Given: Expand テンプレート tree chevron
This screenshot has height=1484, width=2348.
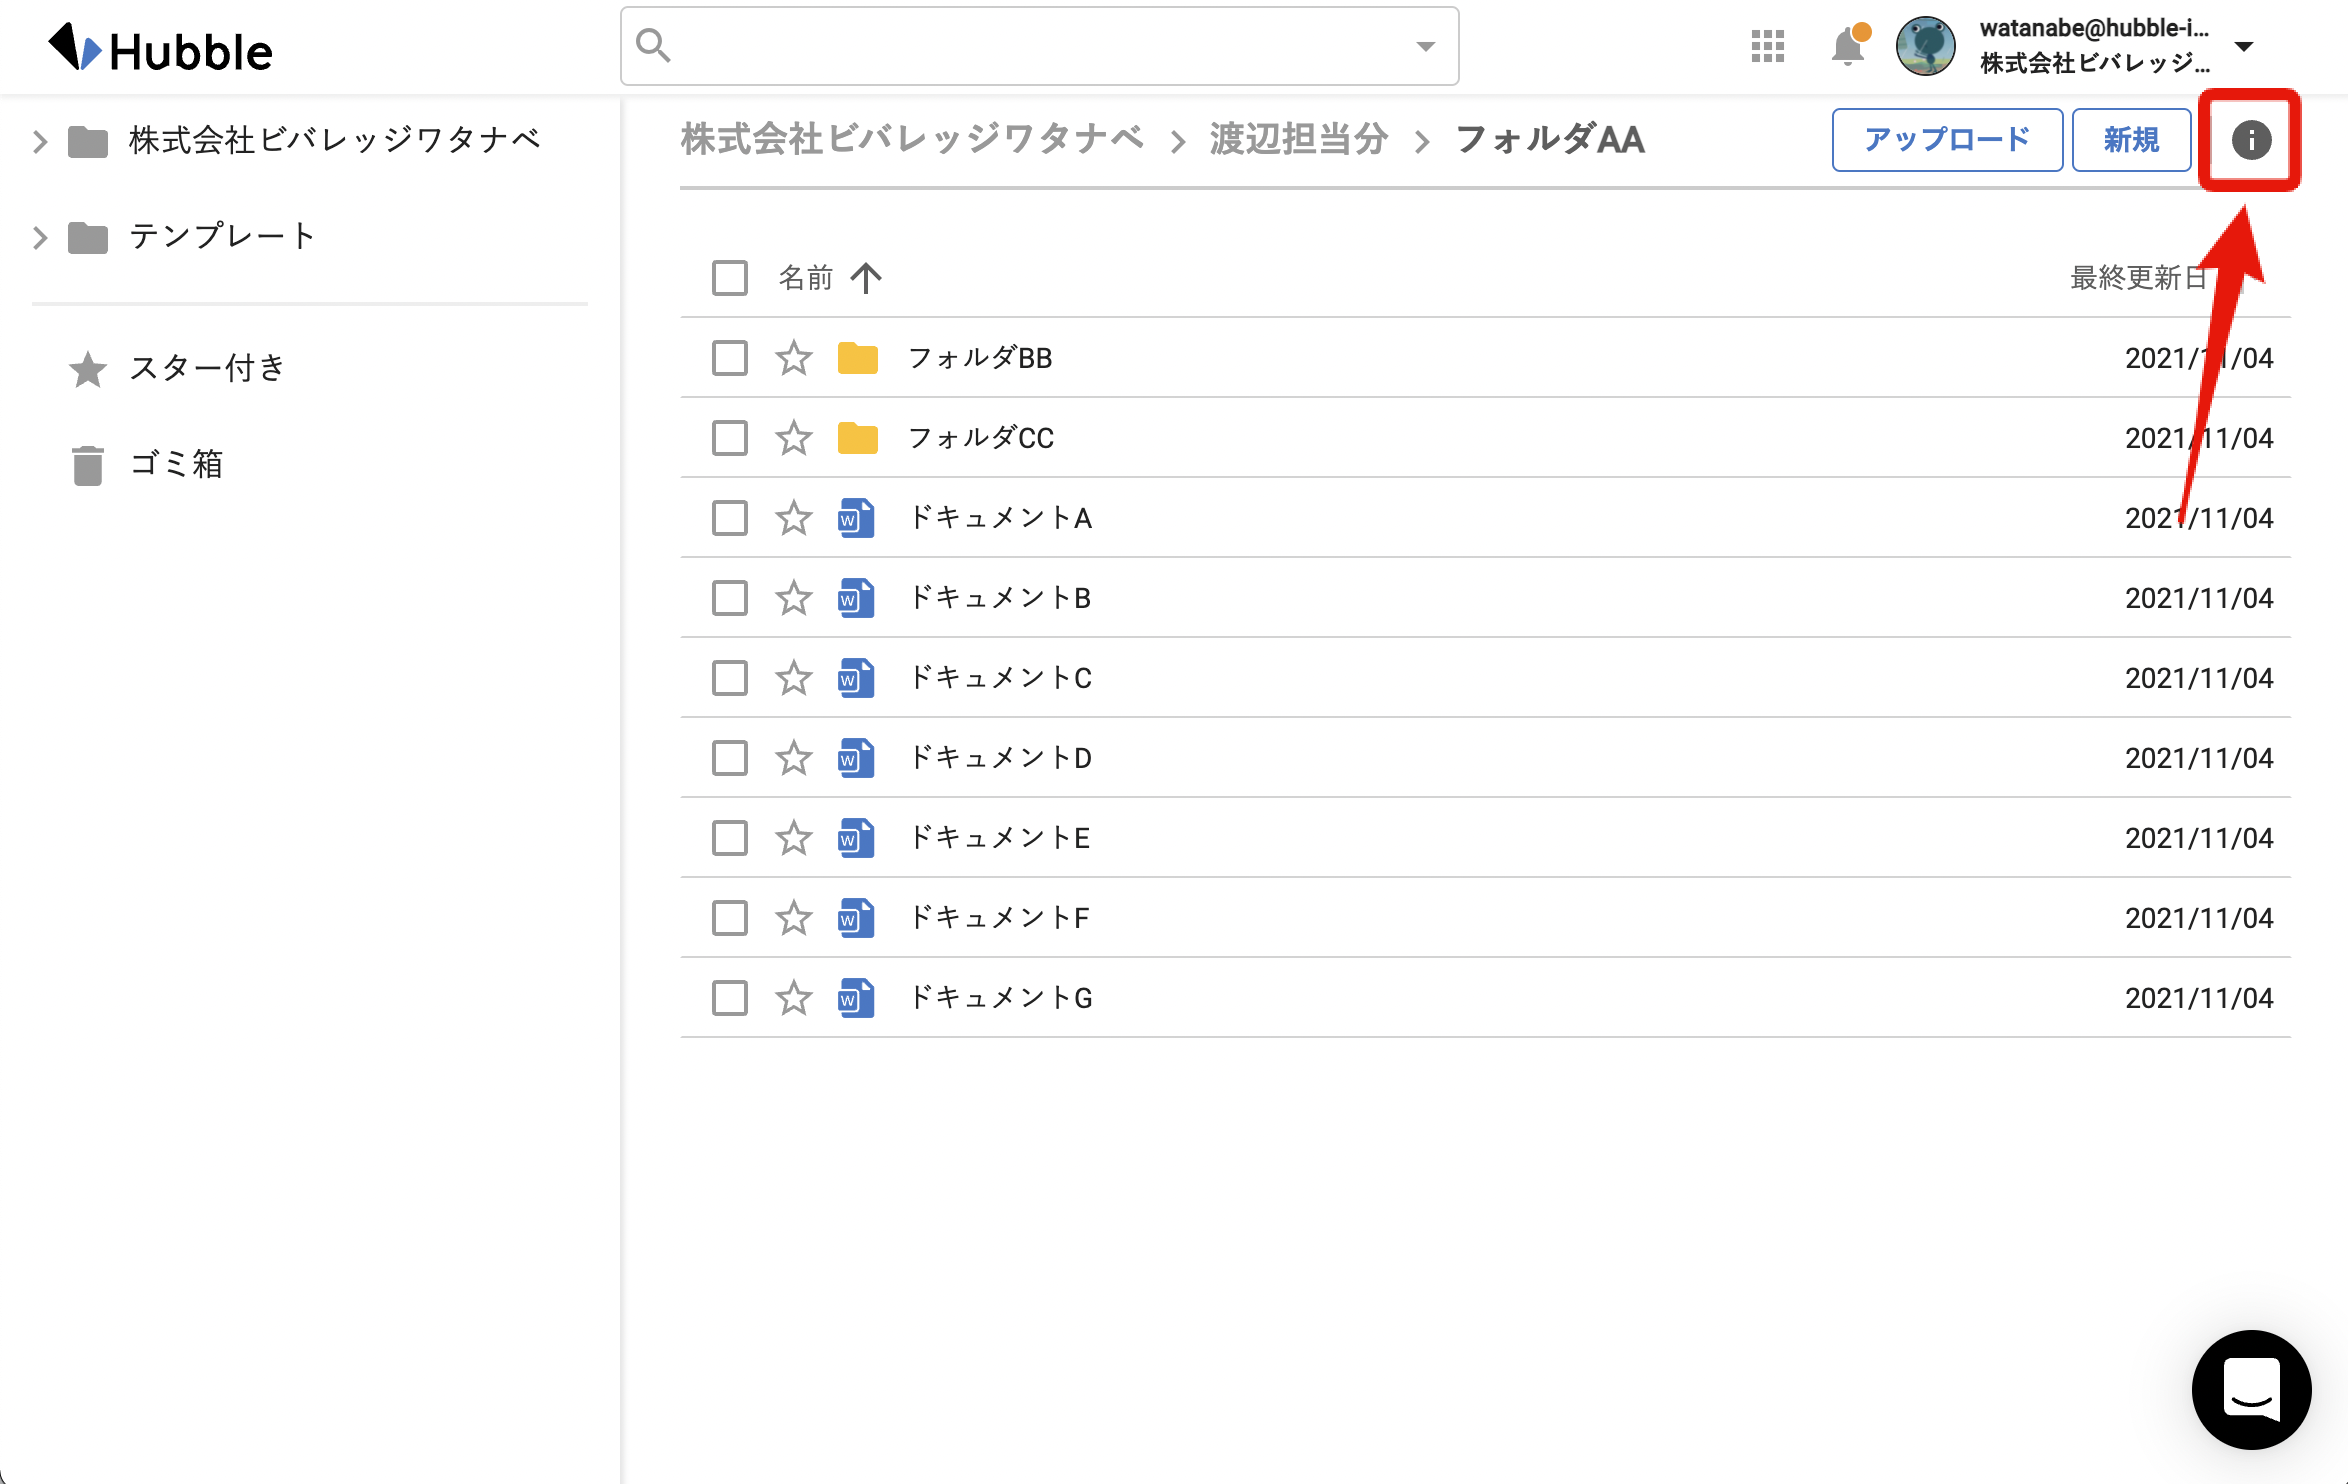Looking at the screenshot, I should [40, 237].
